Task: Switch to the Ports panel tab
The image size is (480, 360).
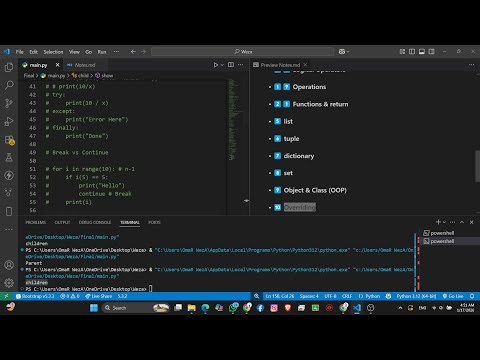Action: [154, 222]
